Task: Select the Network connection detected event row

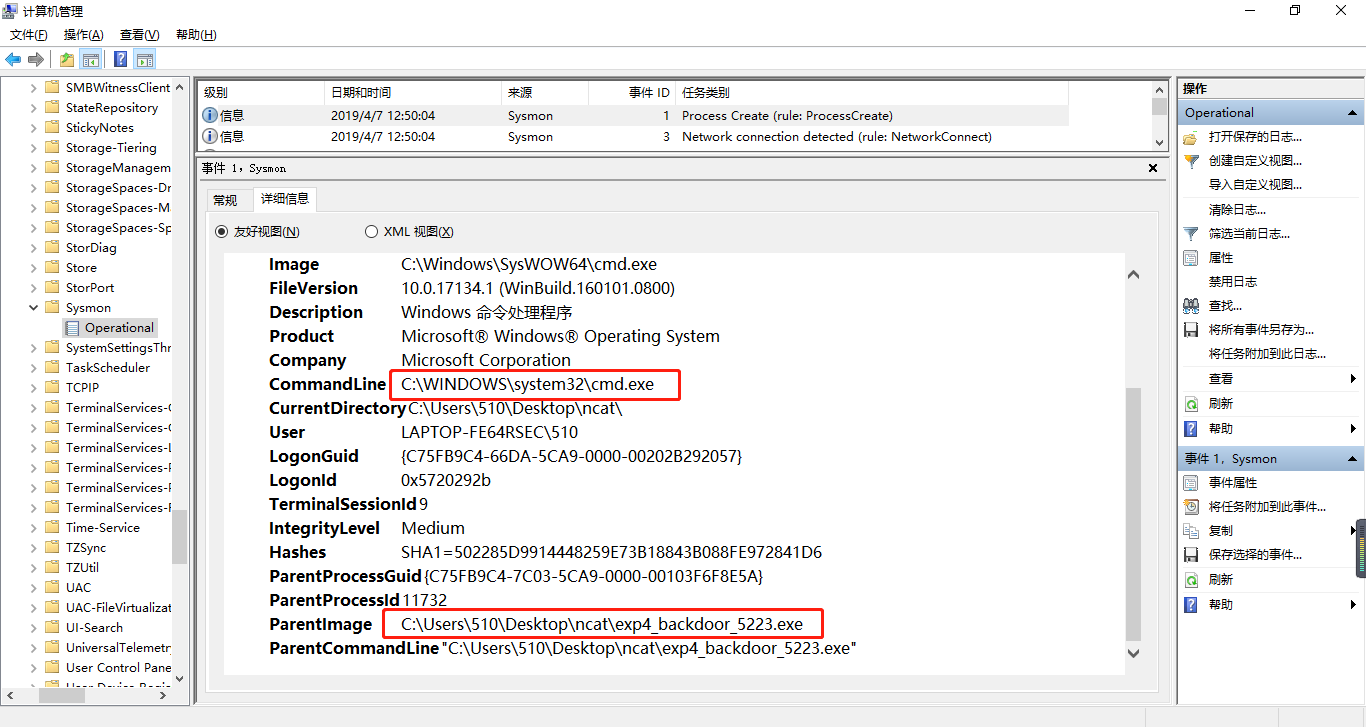Action: (x=632, y=136)
